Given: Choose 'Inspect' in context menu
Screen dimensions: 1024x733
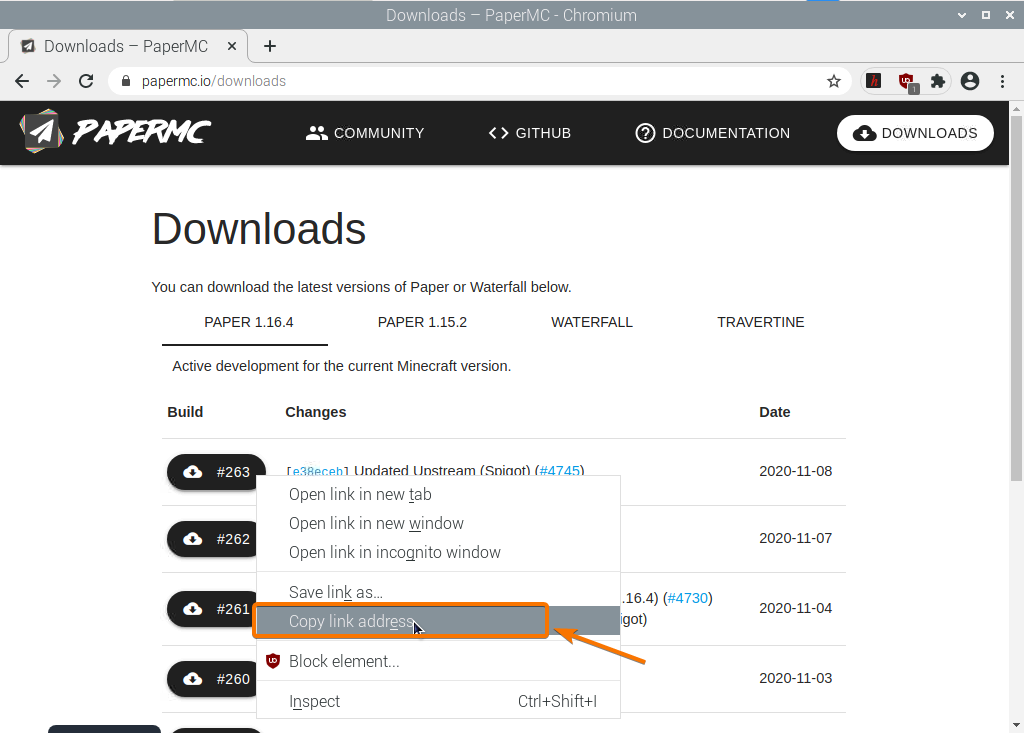Looking at the screenshot, I should tap(438, 701).
